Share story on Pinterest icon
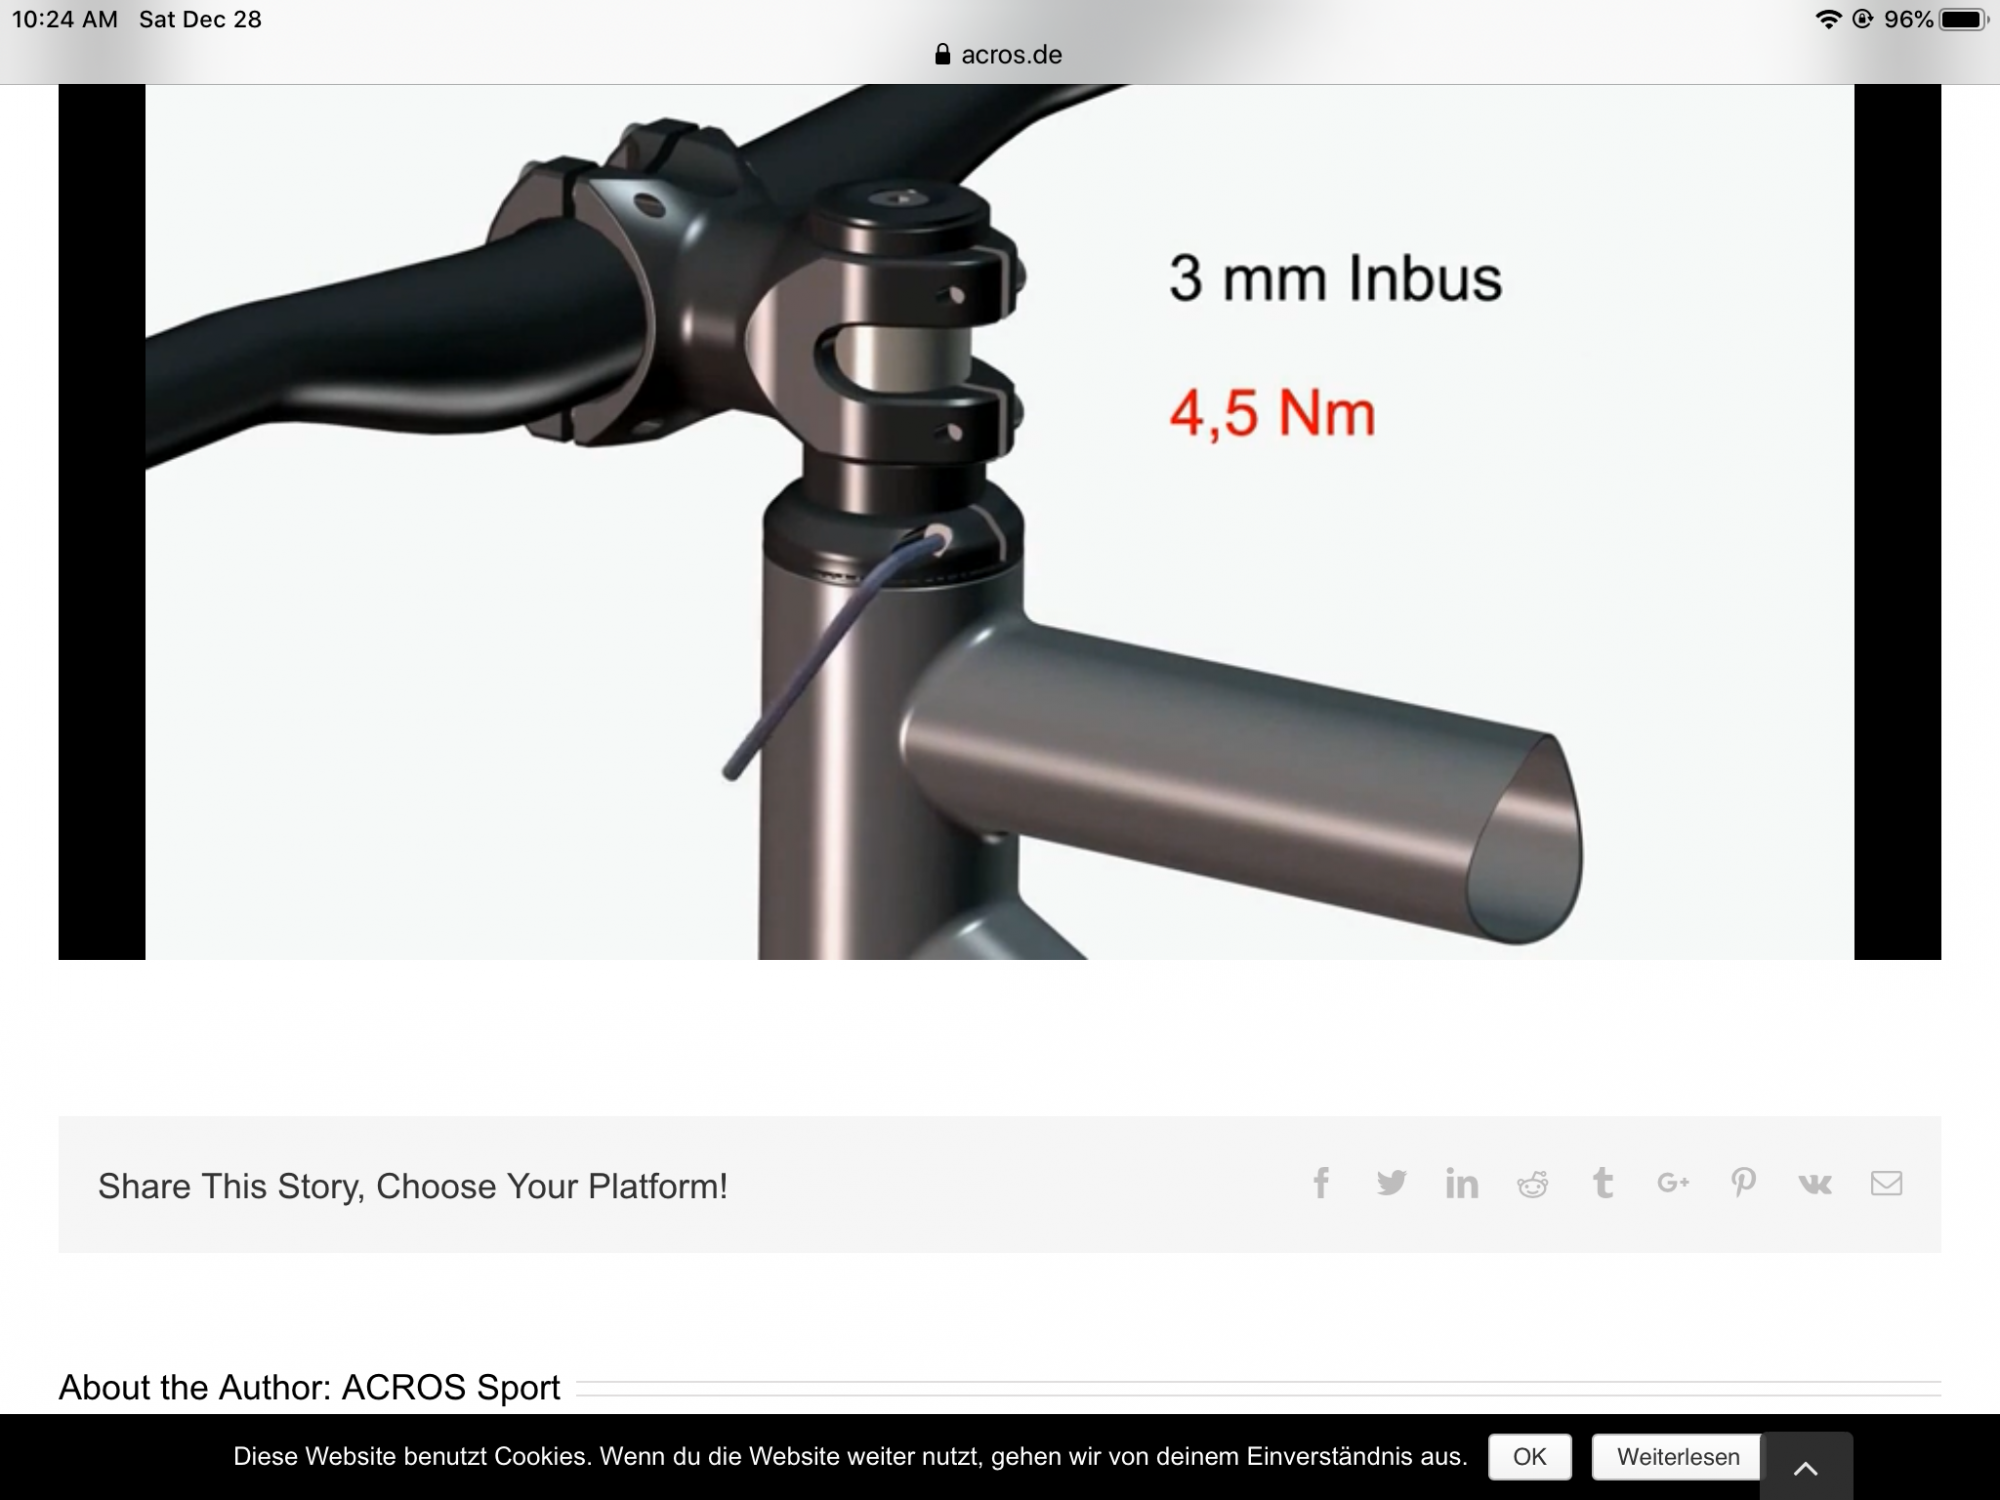The height and width of the screenshot is (1500, 2000). point(1743,1183)
